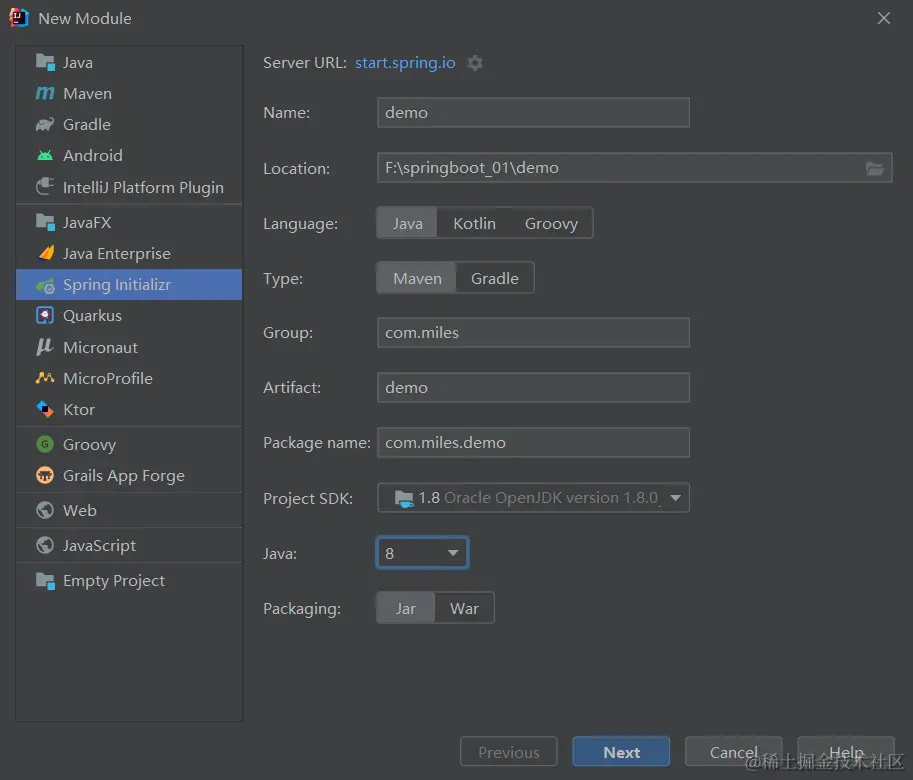Set language to Kotlin
The height and width of the screenshot is (780, 913).
[475, 223]
